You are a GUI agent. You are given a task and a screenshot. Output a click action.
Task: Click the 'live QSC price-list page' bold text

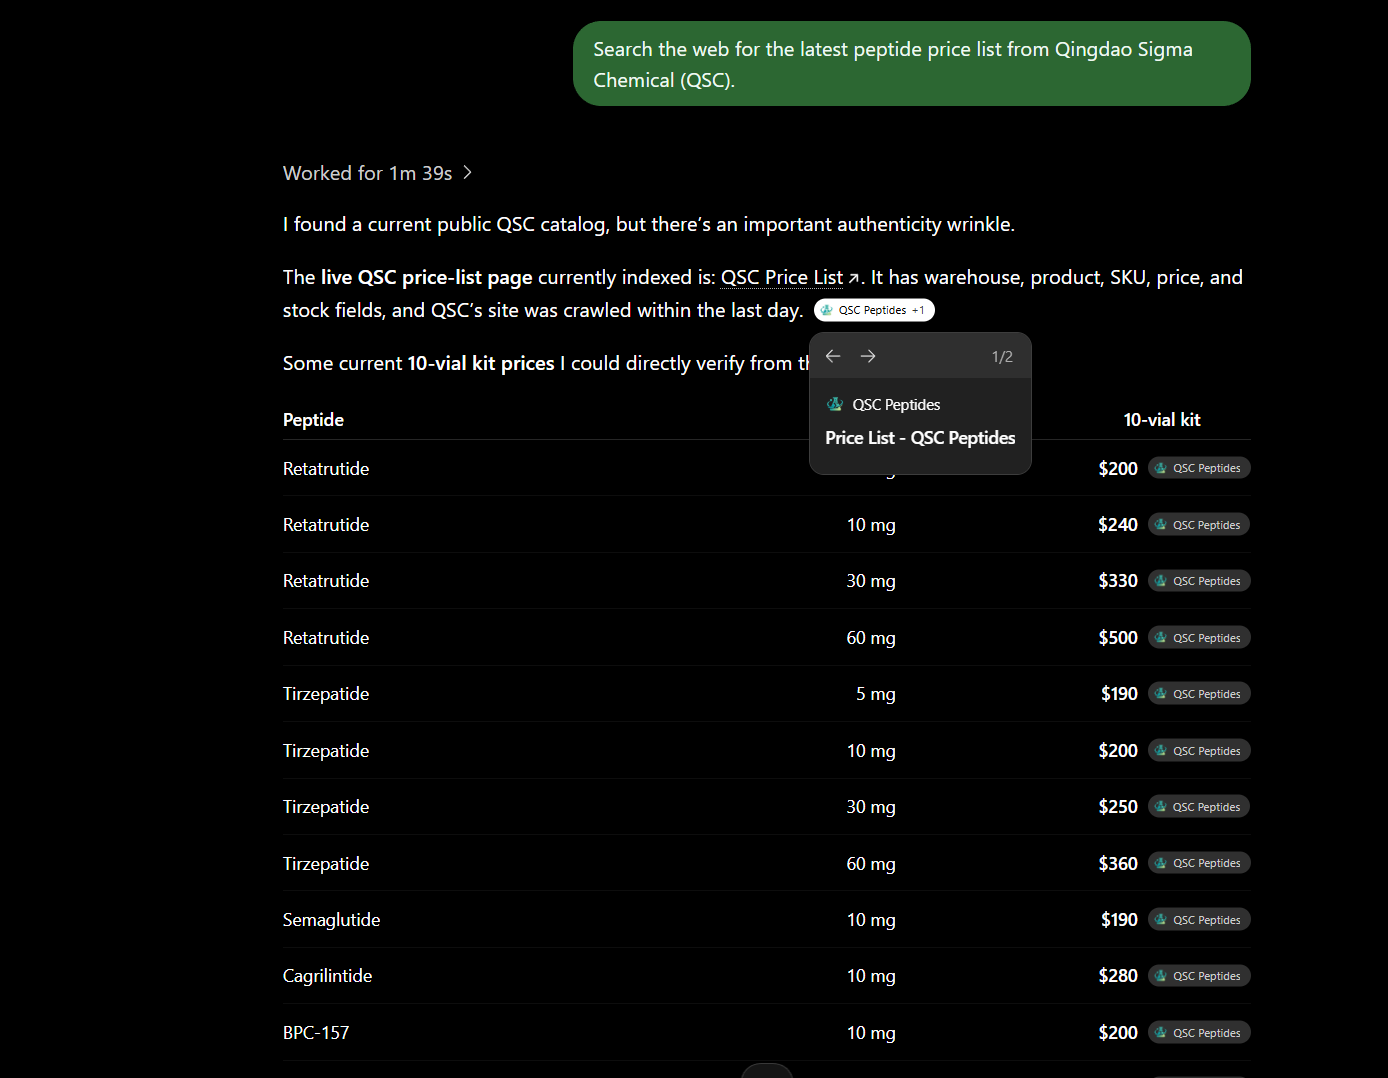[x=427, y=277]
